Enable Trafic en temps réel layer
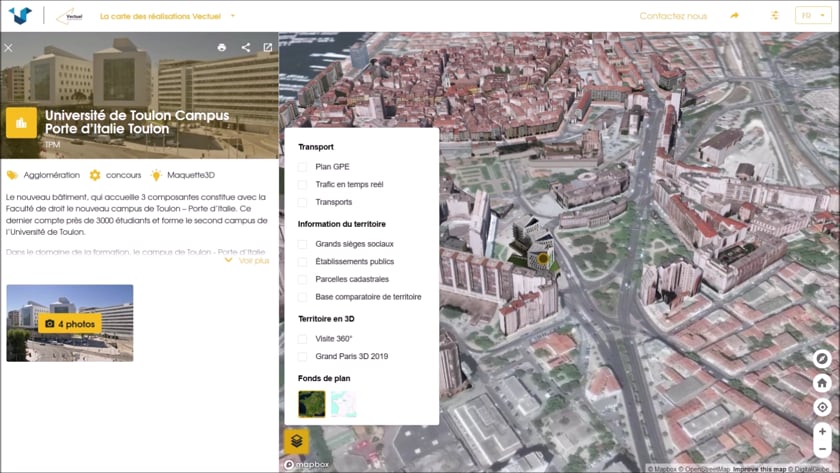Screen dimensions: 840x473 click(x=302, y=184)
